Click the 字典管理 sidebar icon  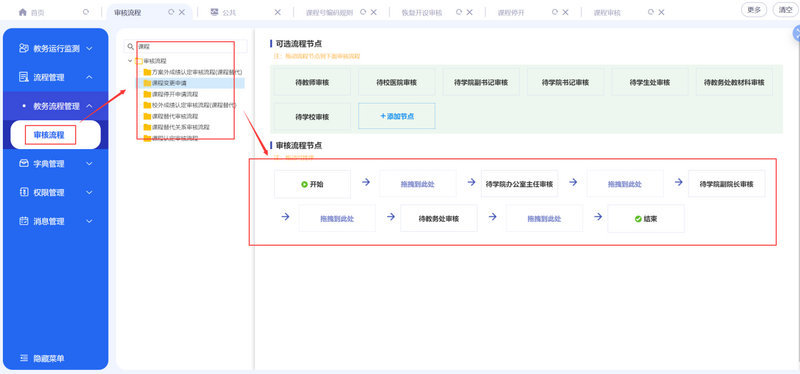(23, 164)
